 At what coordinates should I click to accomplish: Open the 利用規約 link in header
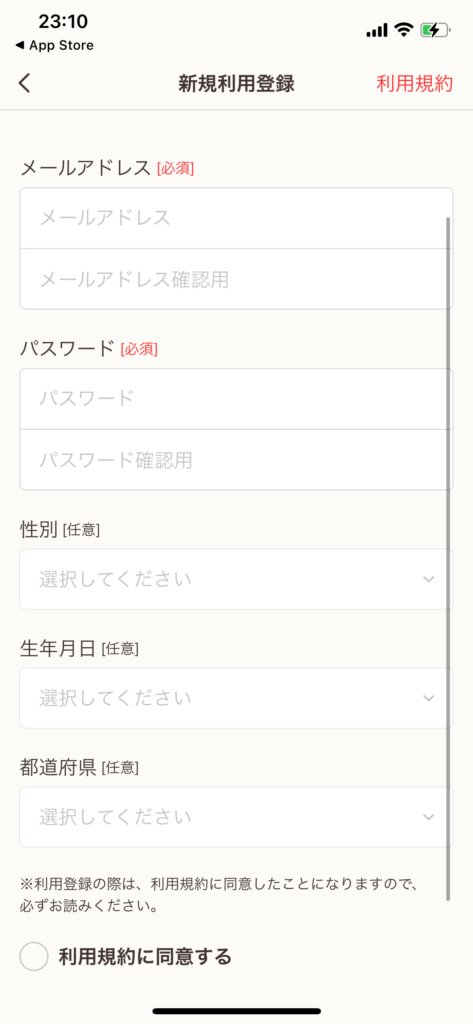tap(414, 84)
